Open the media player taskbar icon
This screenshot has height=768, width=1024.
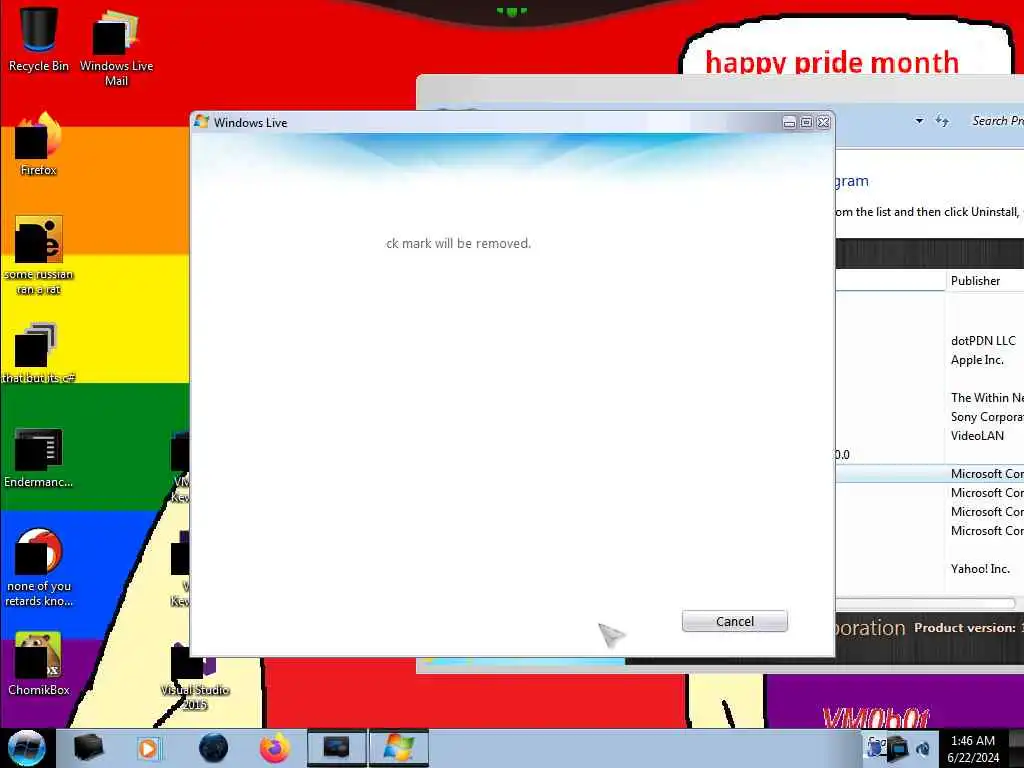coord(148,748)
